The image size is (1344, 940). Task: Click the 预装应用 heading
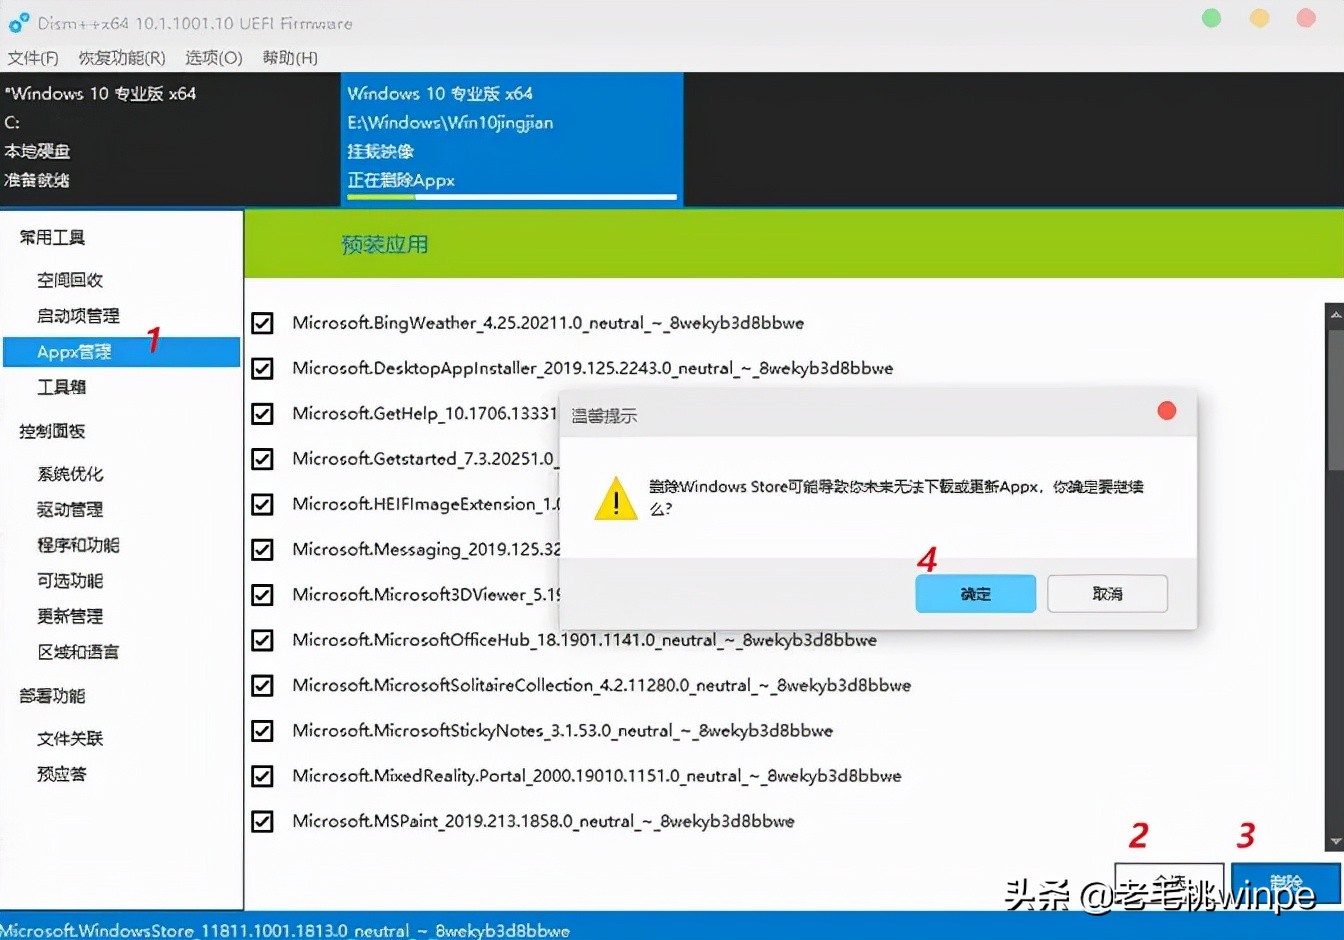click(x=384, y=245)
